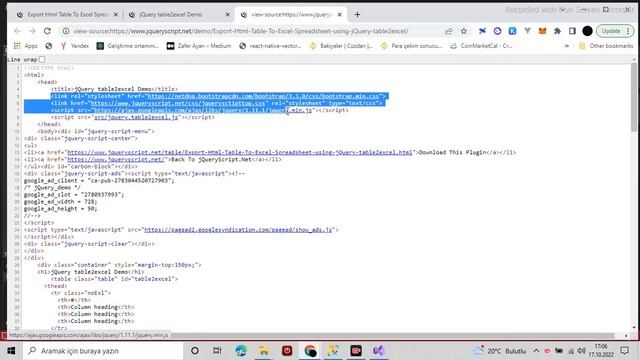Screen dimensions: 640x360
Task: Open the Bakiyeler | Cüzdan bookmark
Action: click(x=341, y=46)
